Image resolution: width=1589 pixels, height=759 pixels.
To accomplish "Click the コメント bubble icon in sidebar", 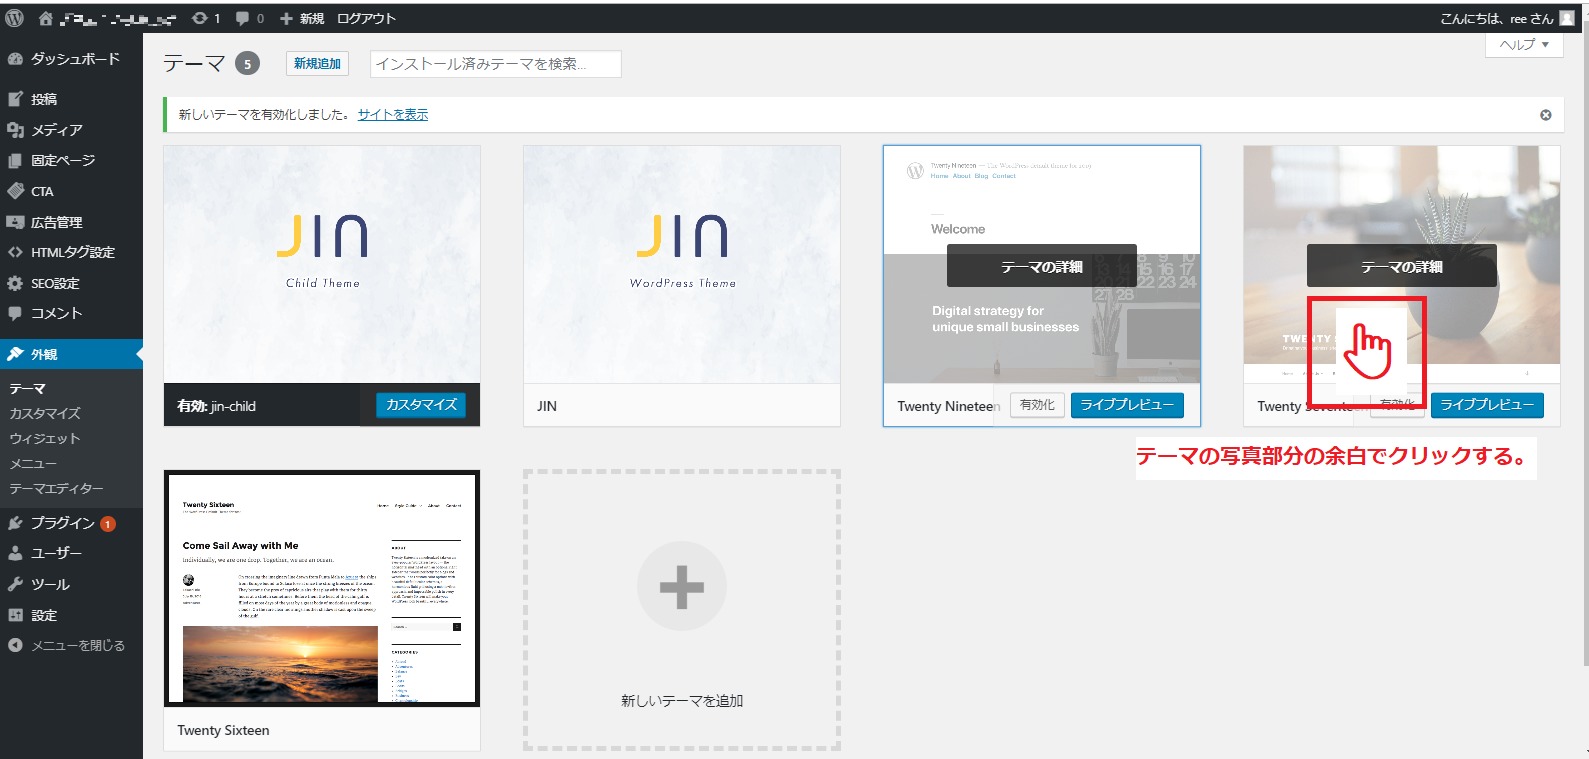I will (x=15, y=313).
